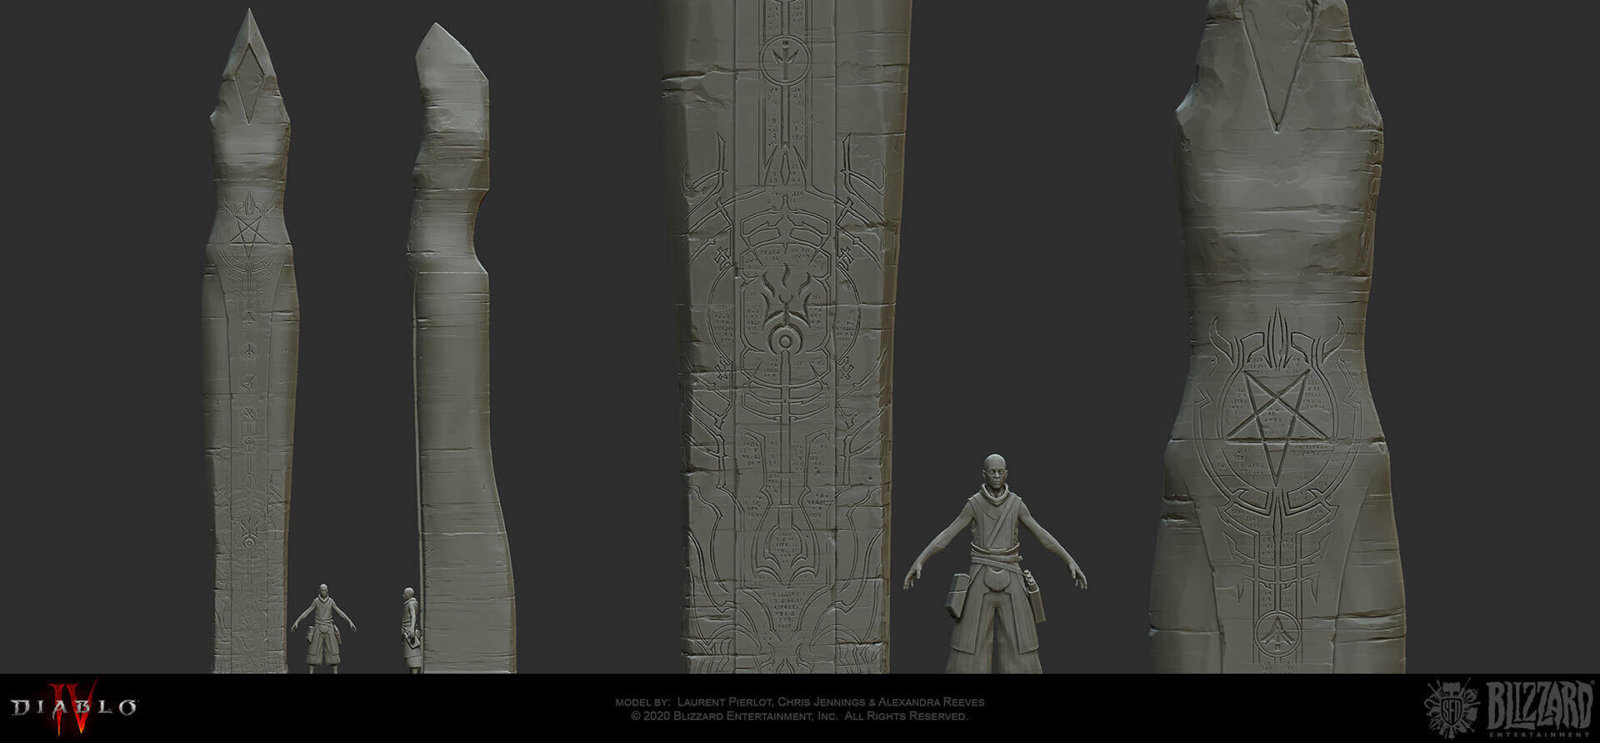Click the 'Model by' credits text line
Screen dimensions: 1600x743
(799, 702)
